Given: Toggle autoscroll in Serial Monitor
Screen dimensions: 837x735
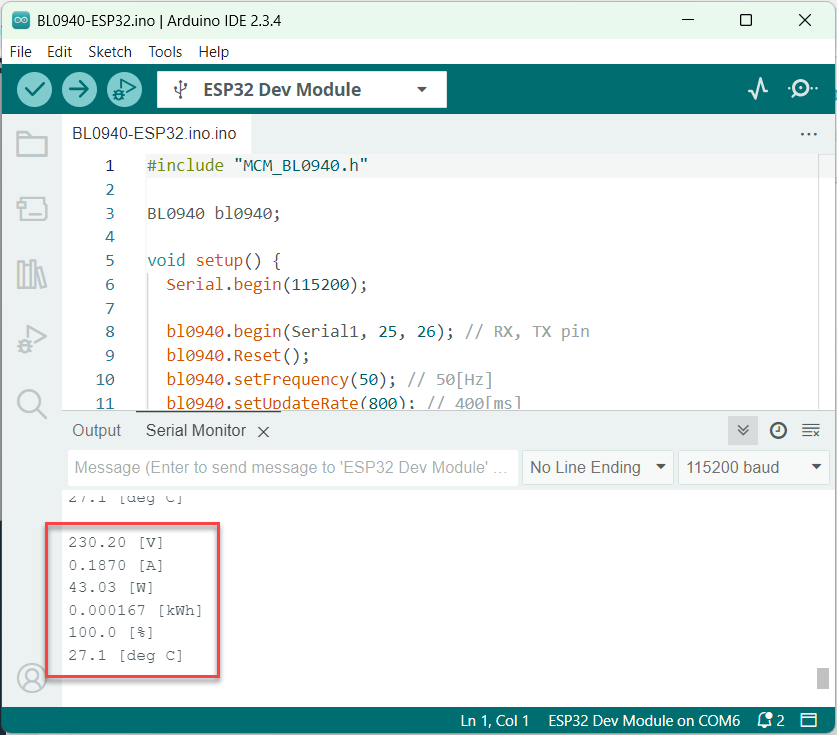Looking at the screenshot, I should (x=743, y=430).
